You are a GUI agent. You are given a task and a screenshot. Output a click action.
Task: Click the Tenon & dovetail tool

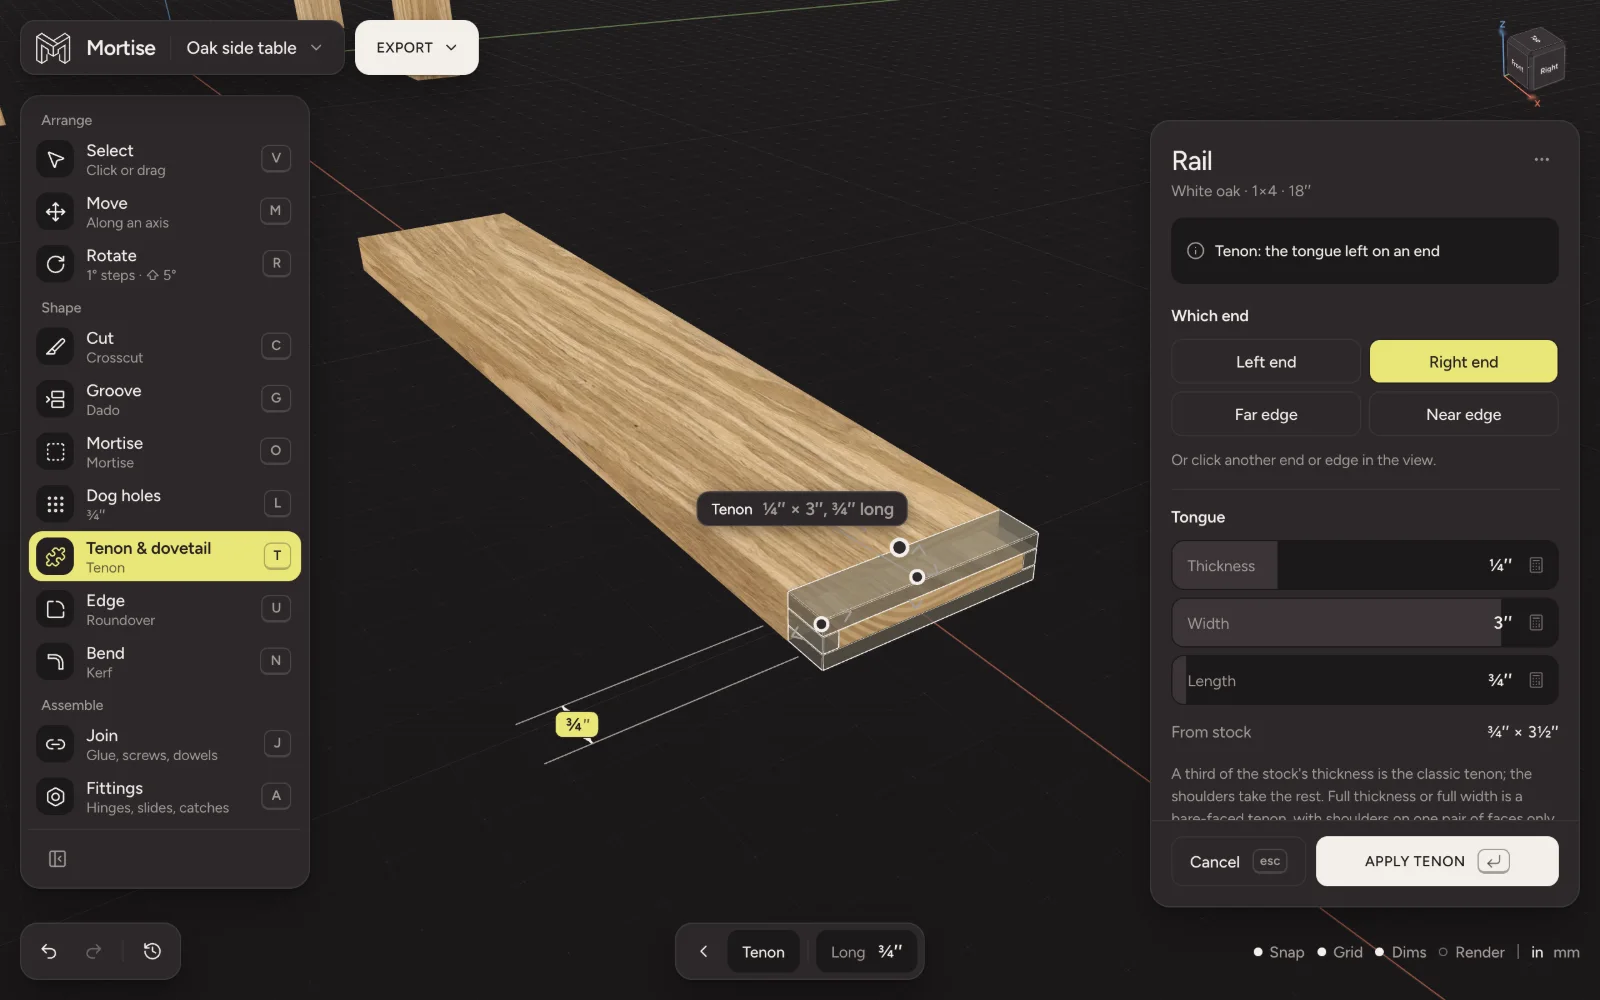click(165, 556)
